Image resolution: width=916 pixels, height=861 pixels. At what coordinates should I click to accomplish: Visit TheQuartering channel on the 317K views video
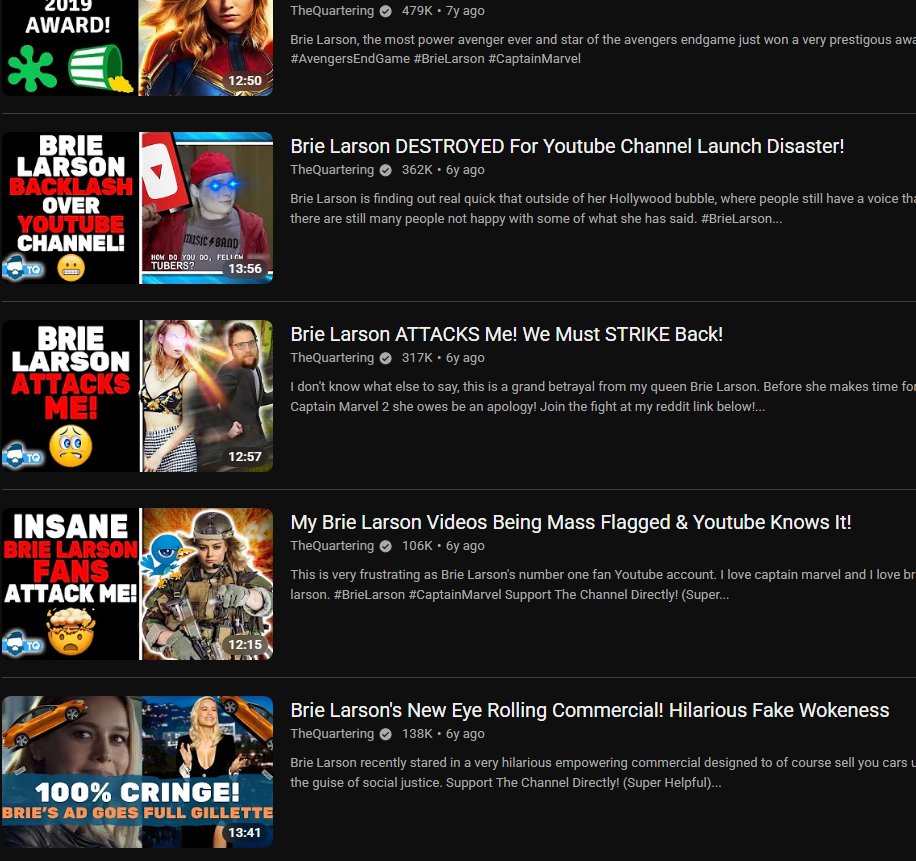(x=332, y=358)
